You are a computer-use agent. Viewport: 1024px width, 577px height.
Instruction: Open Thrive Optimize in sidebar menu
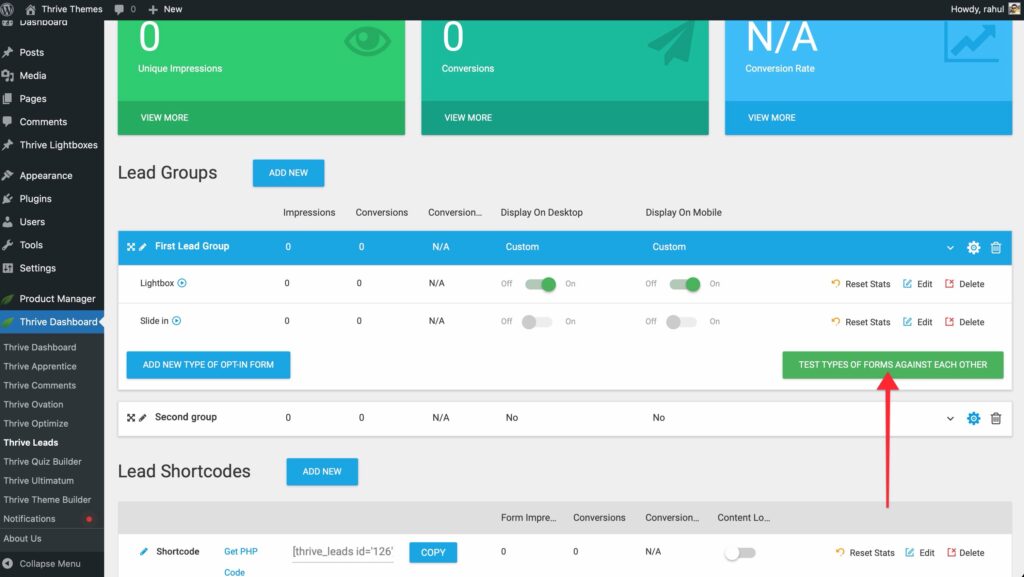click(x=35, y=423)
